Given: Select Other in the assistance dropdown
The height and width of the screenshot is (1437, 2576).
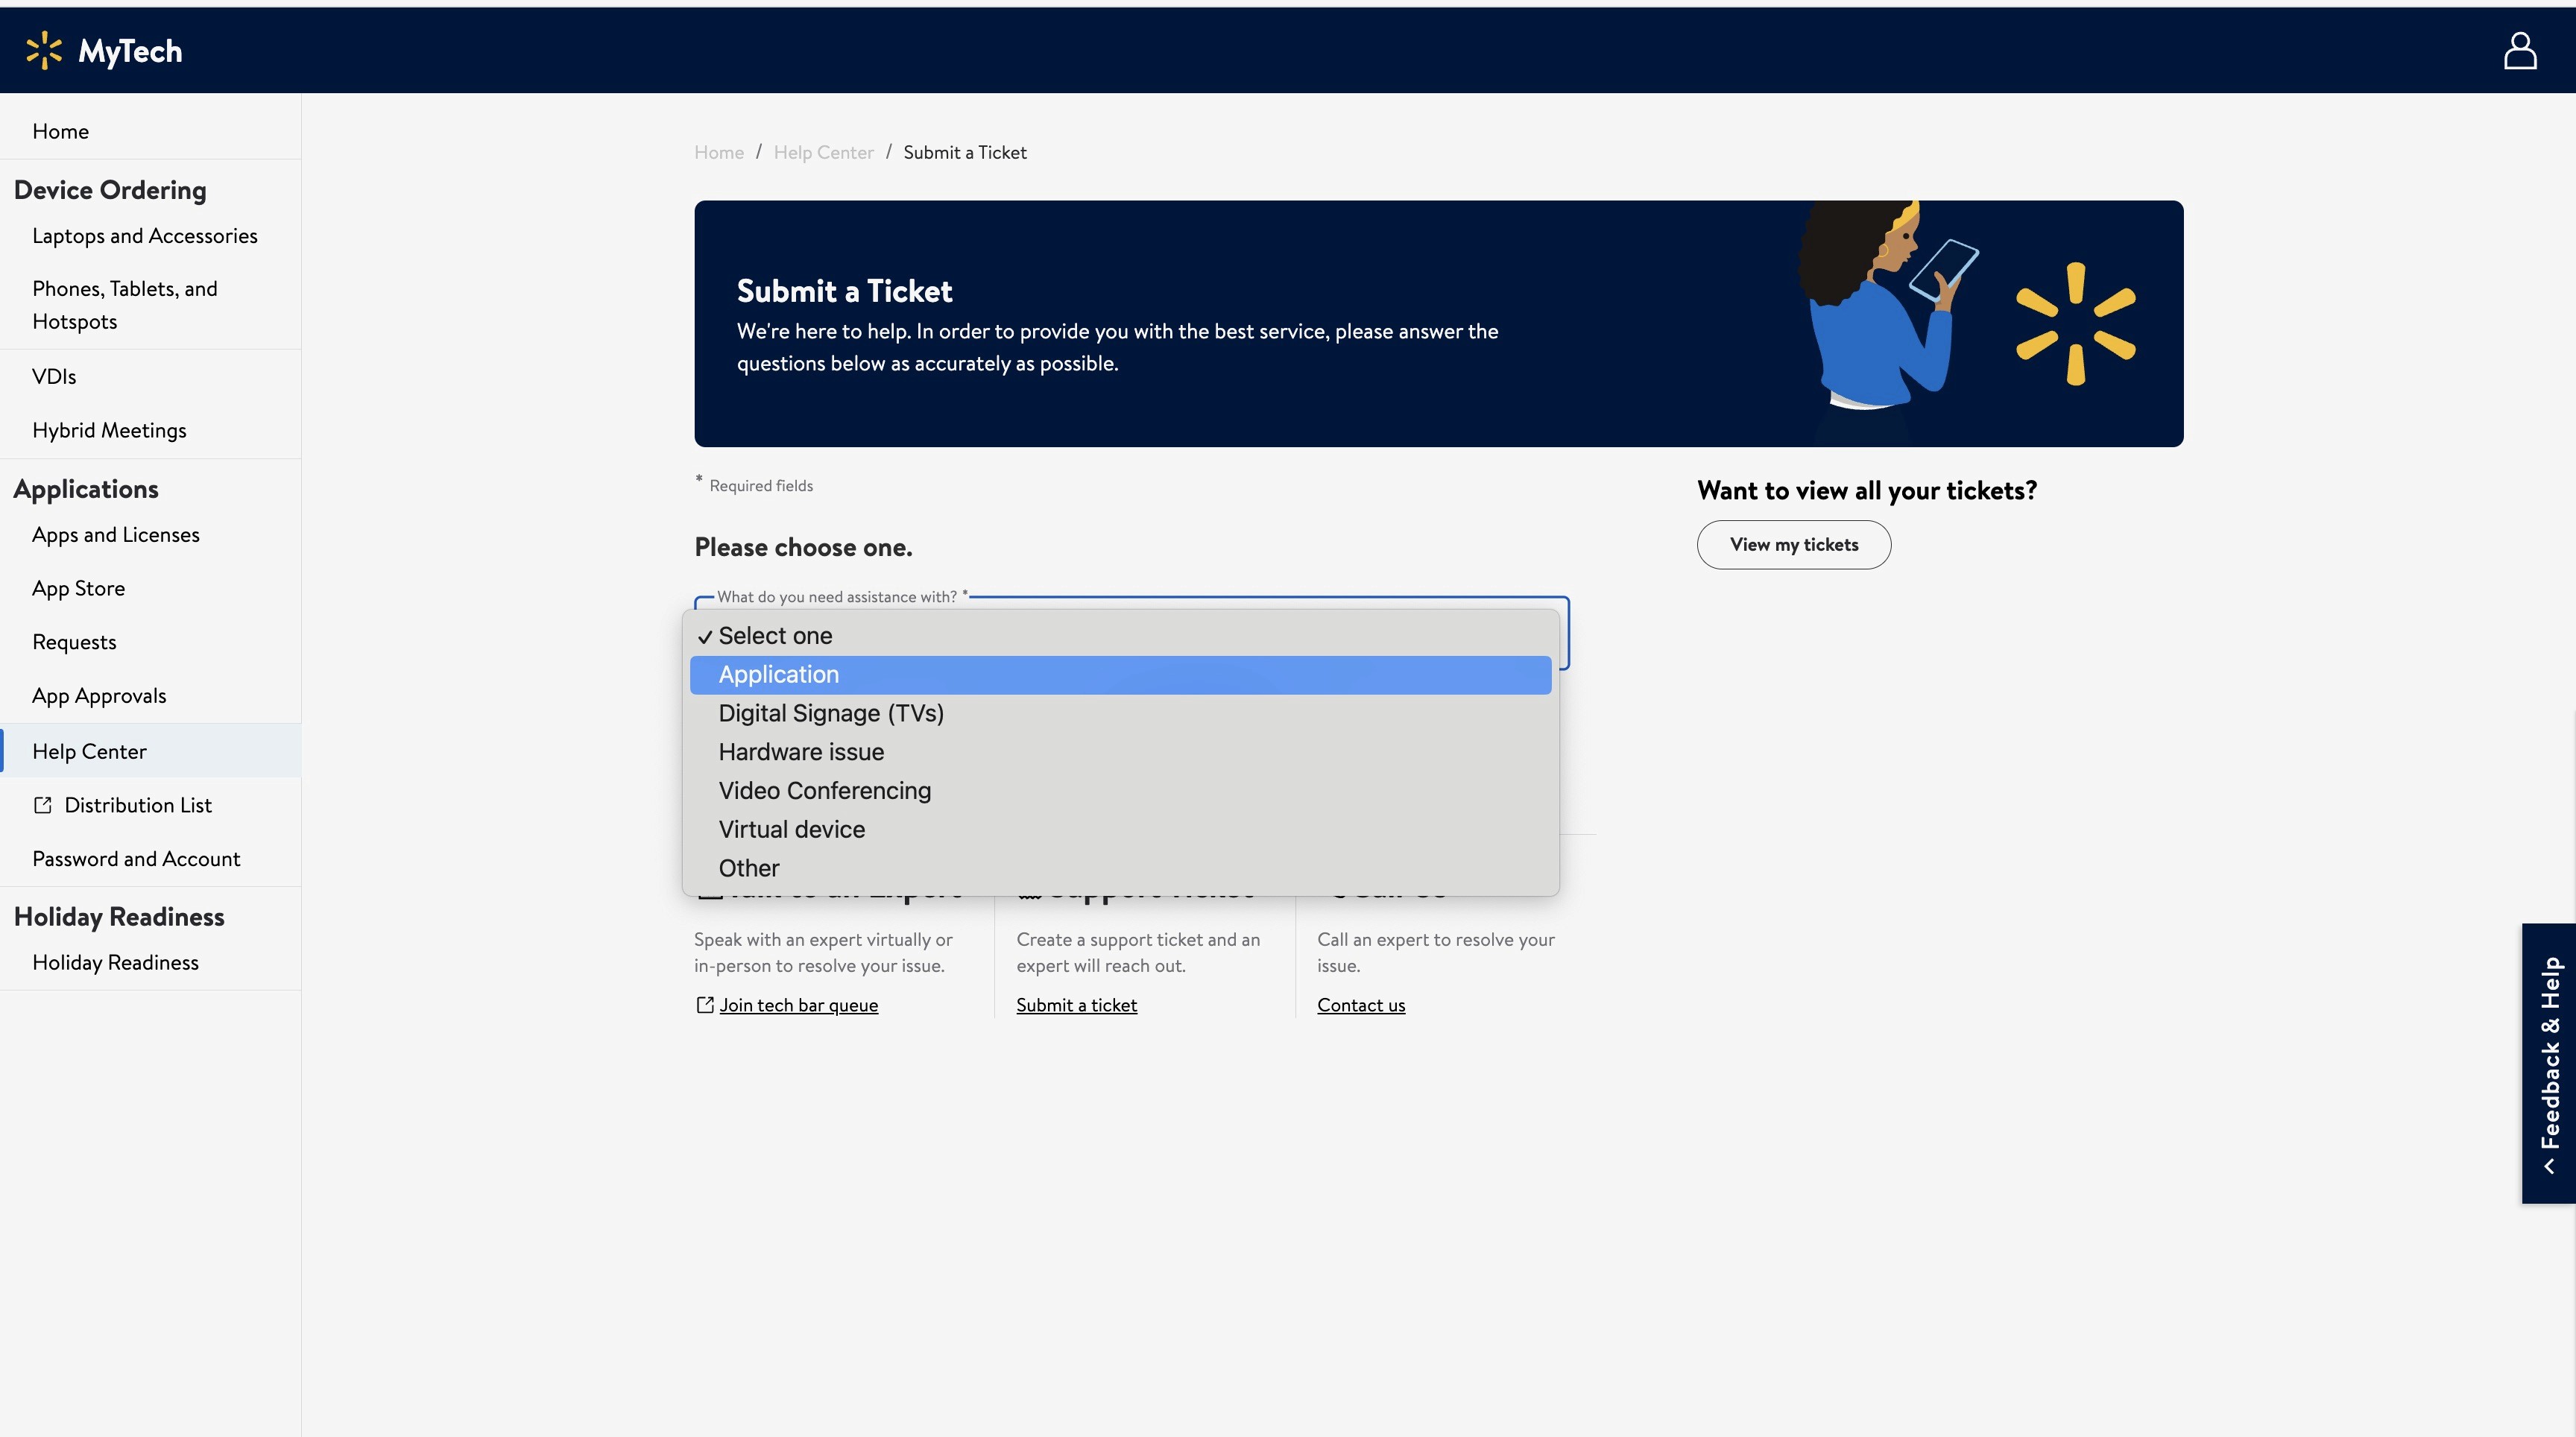Looking at the screenshot, I should click(748, 869).
